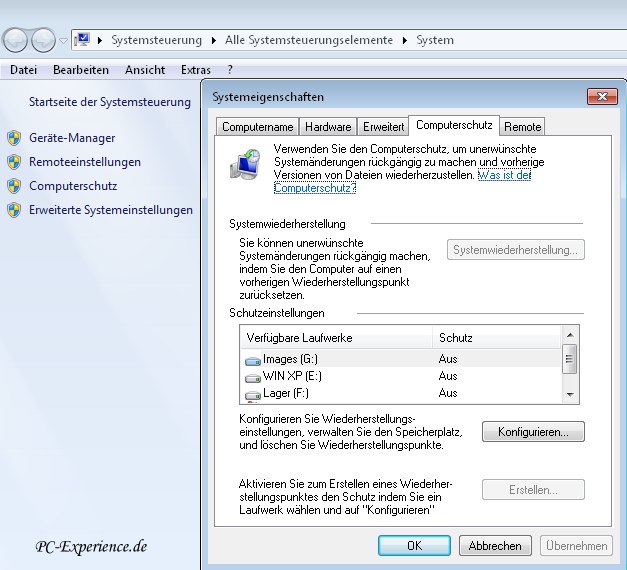627x570 pixels.
Task: Click the forward navigation arrow button
Action: click(x=43, y=40)
